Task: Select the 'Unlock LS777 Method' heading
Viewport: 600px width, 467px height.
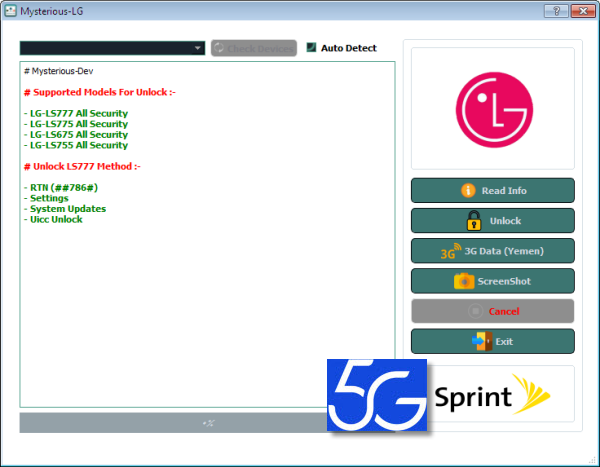Action: click(82, 167)
